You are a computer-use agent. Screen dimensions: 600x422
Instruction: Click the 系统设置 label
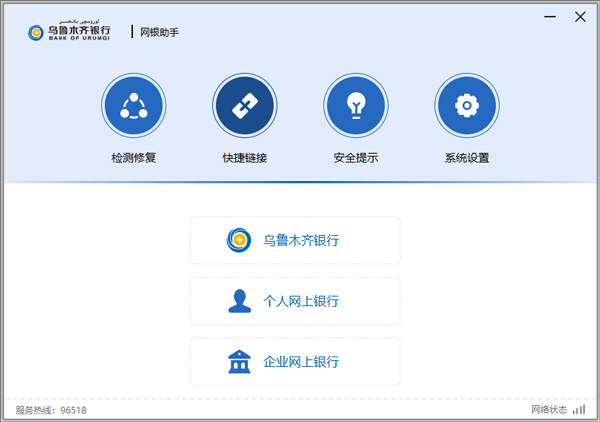pyautogui.click(x=467, y=158)
